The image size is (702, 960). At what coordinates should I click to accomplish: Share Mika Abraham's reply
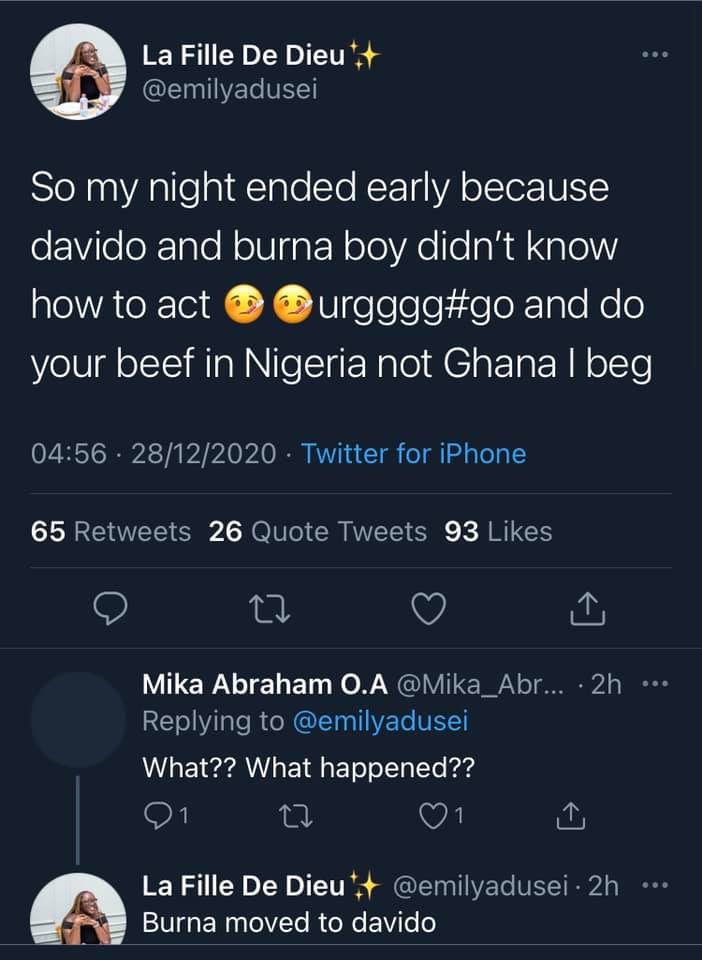pyautogui.click(x=570, y=817)
